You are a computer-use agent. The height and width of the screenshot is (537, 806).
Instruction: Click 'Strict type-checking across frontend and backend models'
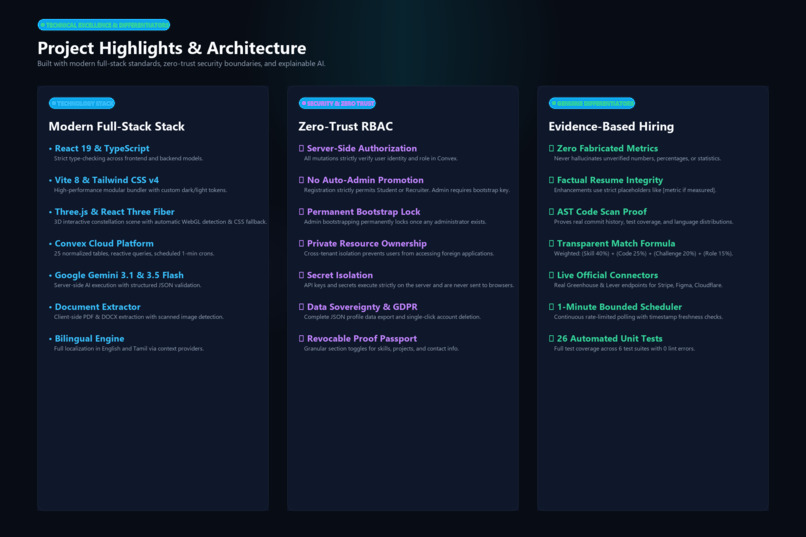(129, 158)
